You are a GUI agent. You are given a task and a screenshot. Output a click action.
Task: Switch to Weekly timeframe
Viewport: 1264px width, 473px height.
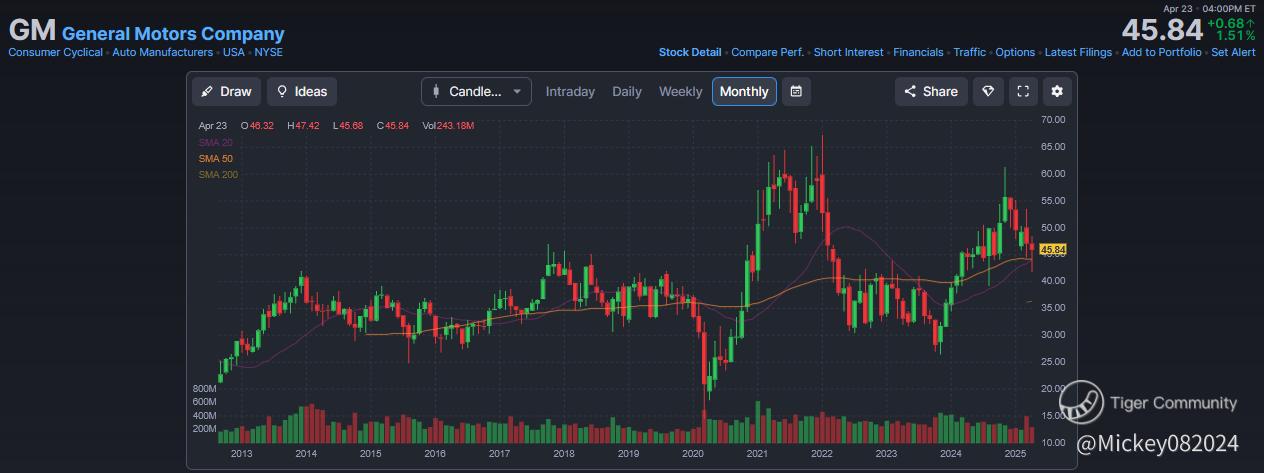(x=680, y=91)
